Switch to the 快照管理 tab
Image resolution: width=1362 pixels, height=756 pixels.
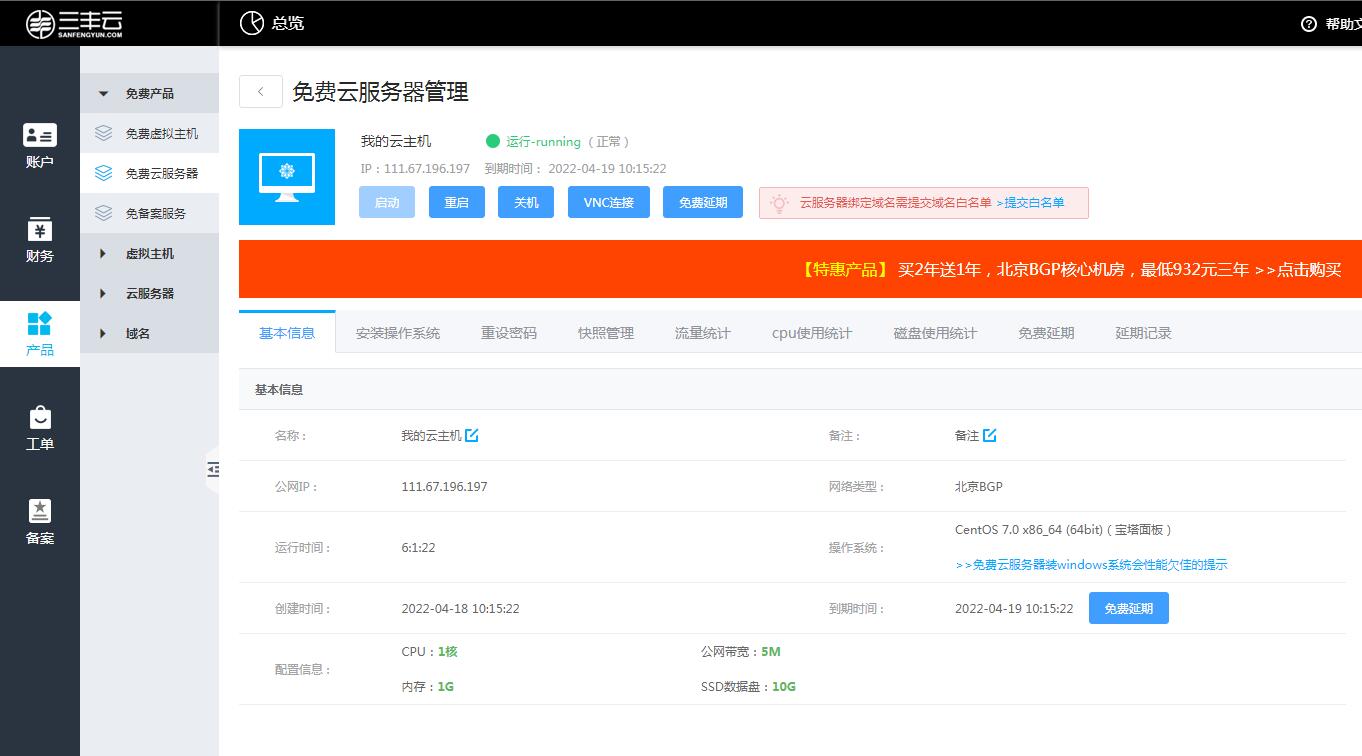pyautogui.click(x=606, y=333)
